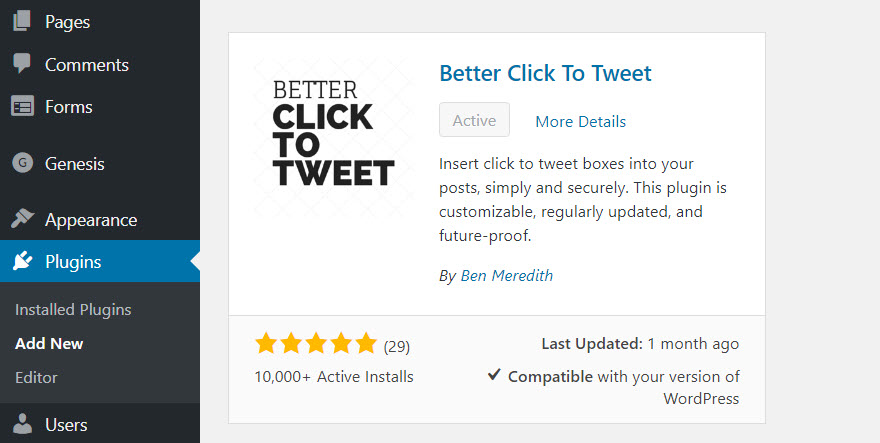The width and height of the screenshot is (880, 443).
Task: Click the Plugins plug icon
Action: 22,262
